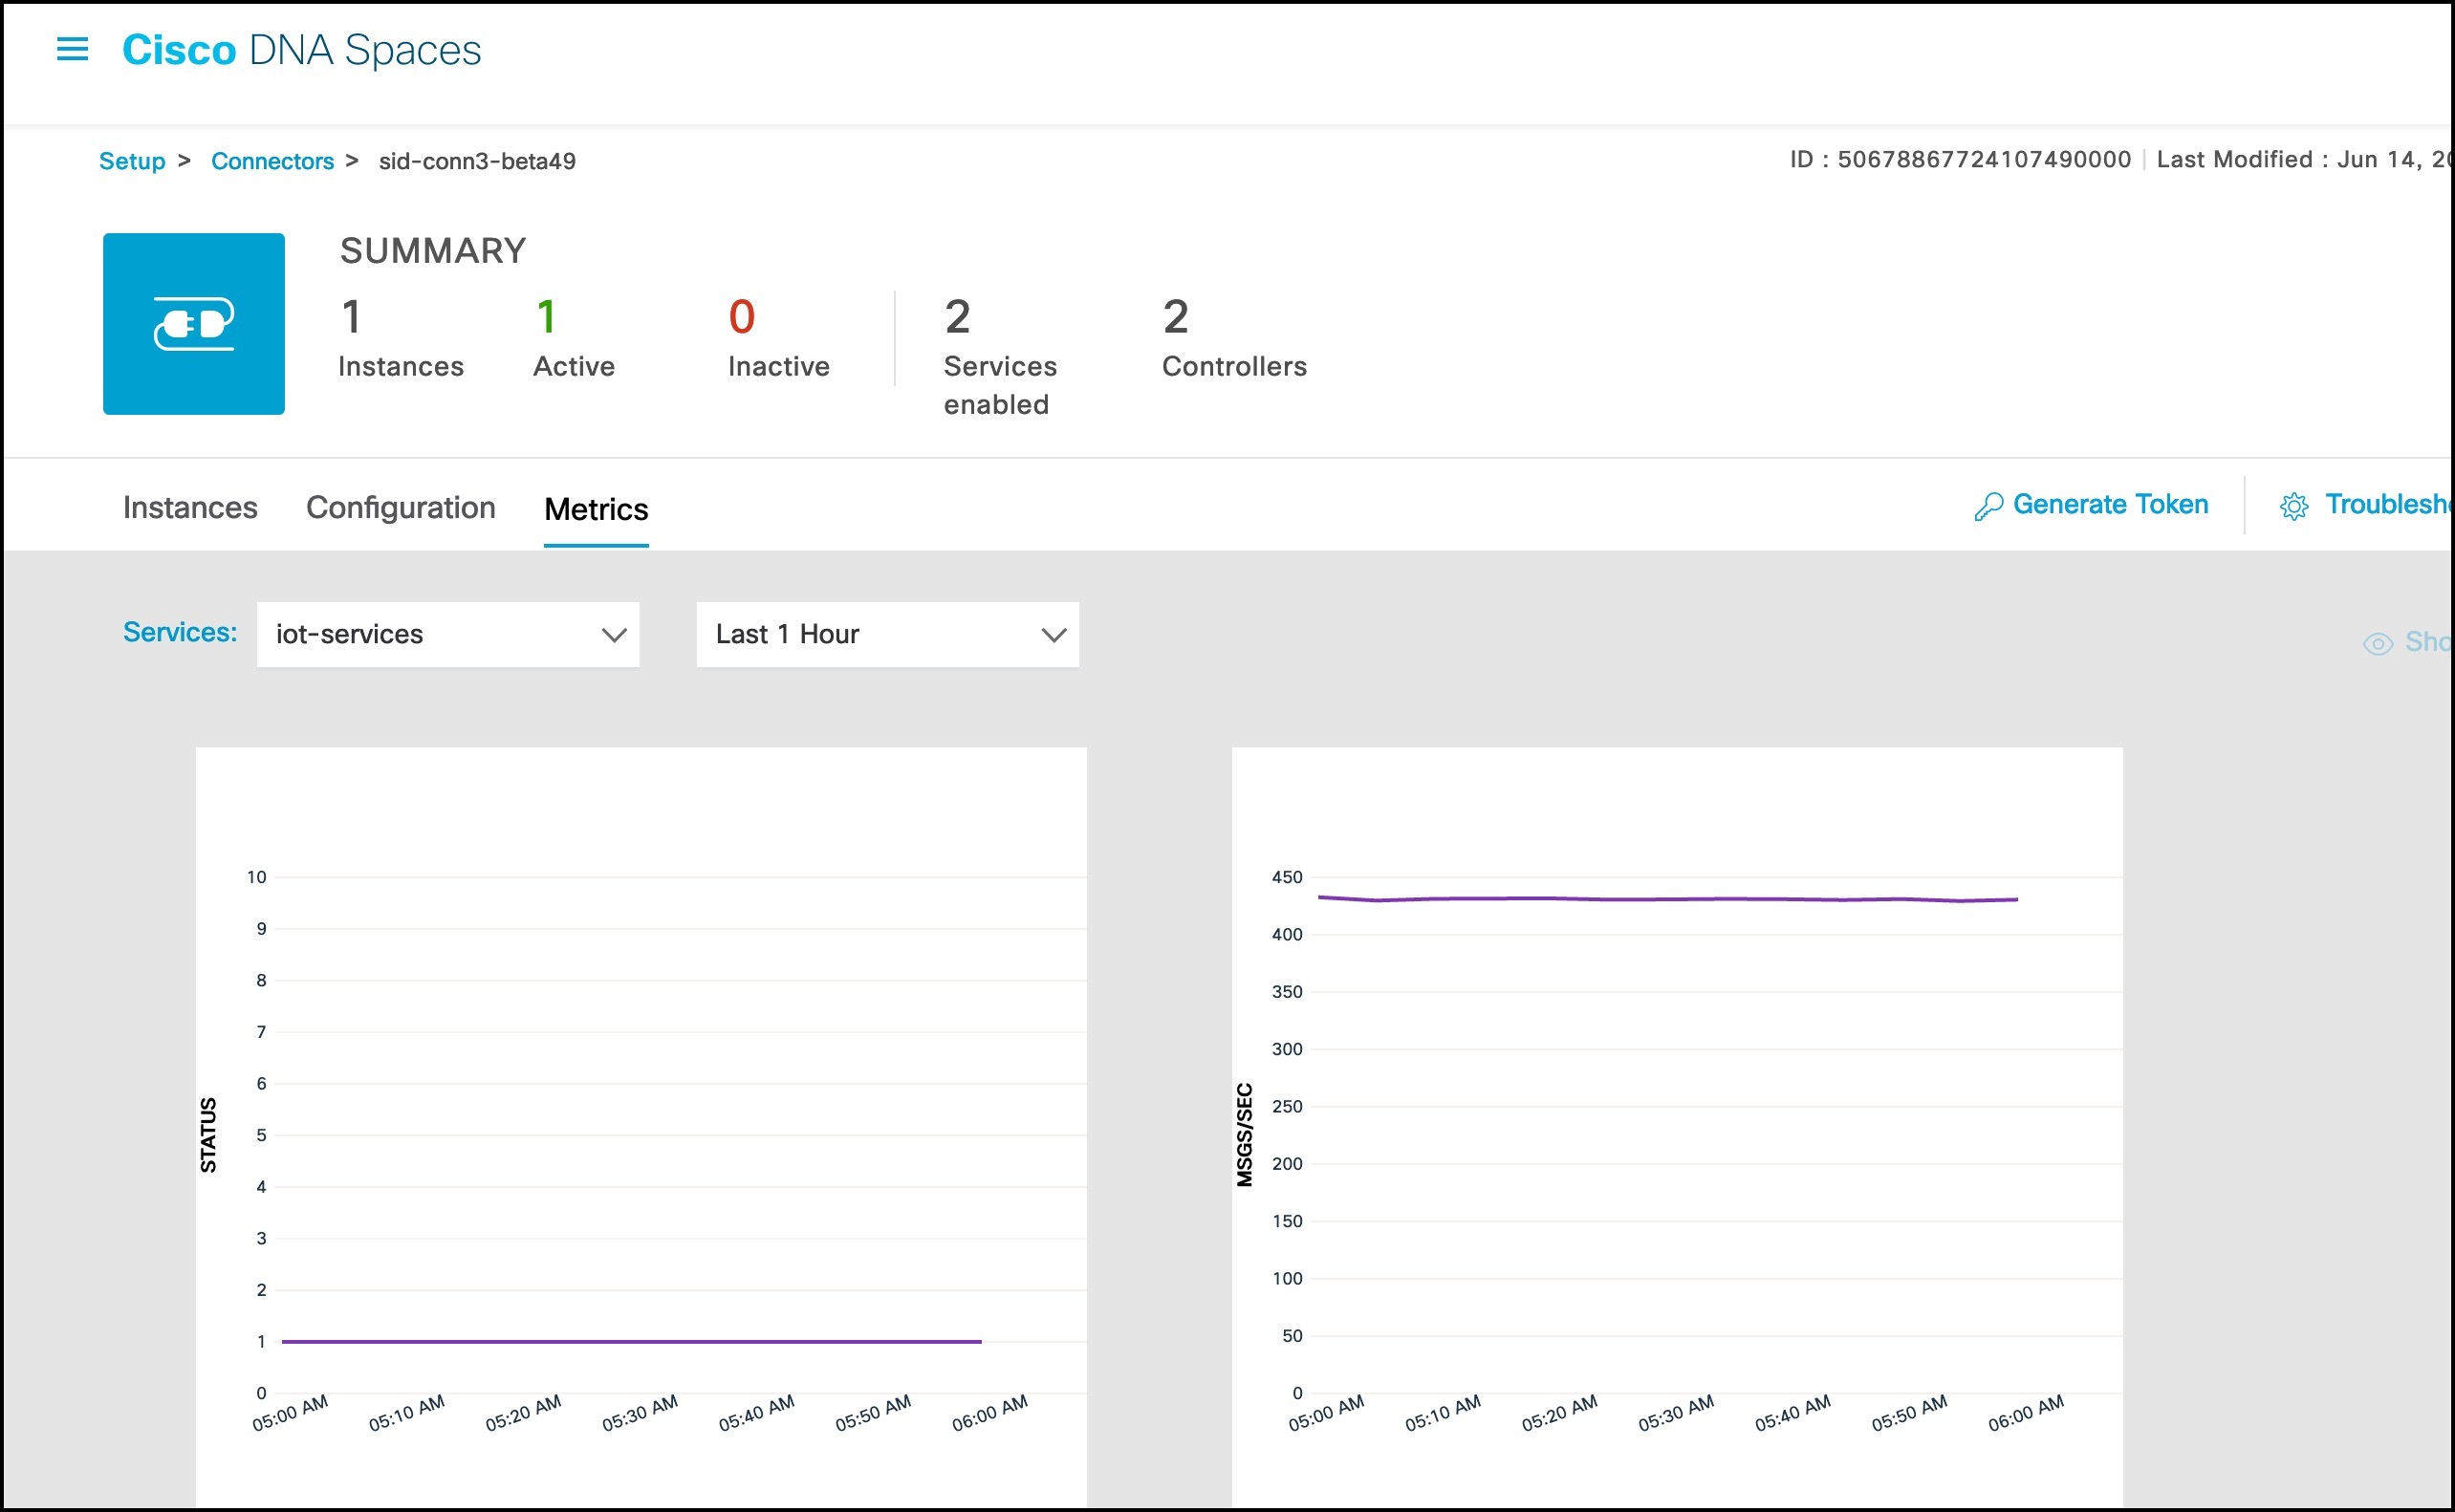The width and height of the screenshot is (2455, 1512).
Task: Click the Generate Token key icon
Action: point(1988,506)
